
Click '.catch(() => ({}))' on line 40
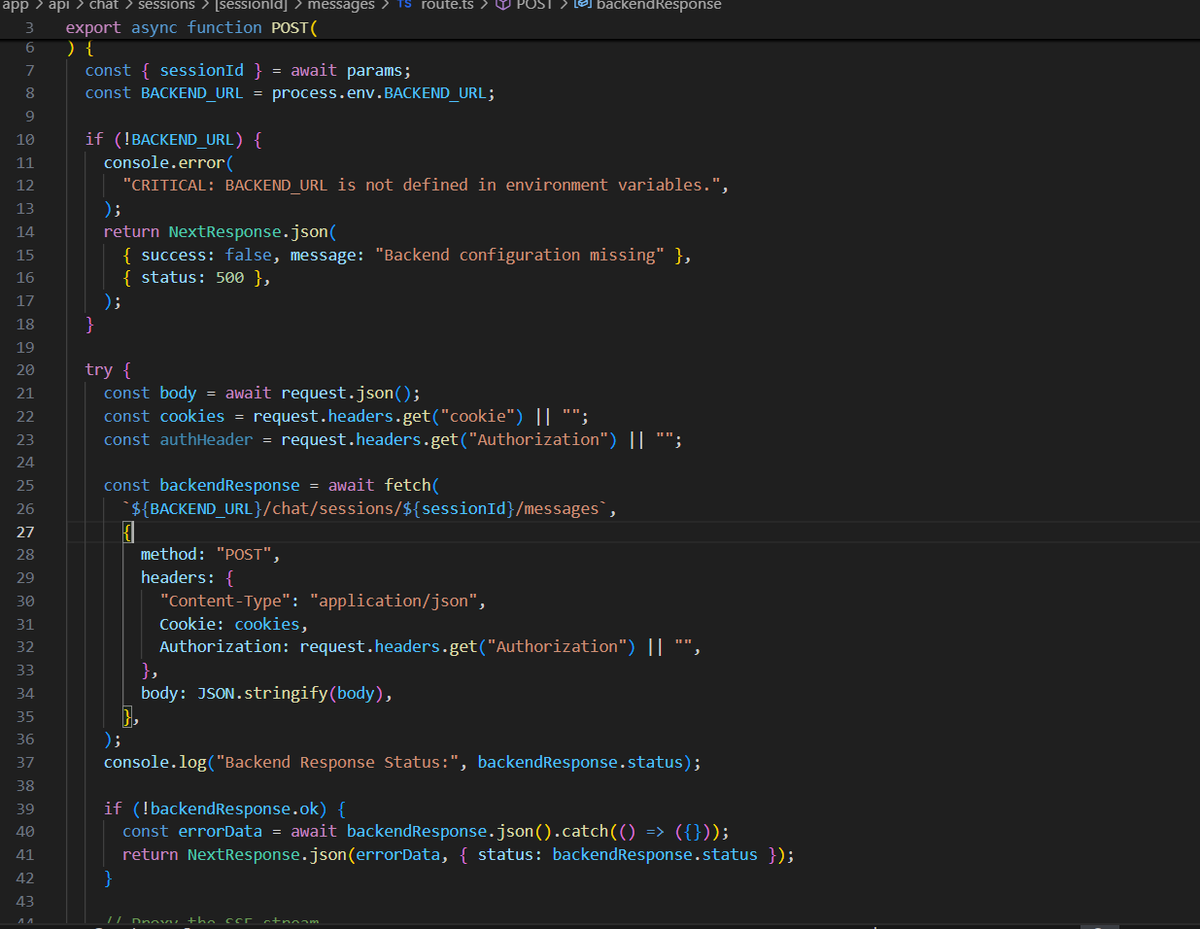point(636,831)
